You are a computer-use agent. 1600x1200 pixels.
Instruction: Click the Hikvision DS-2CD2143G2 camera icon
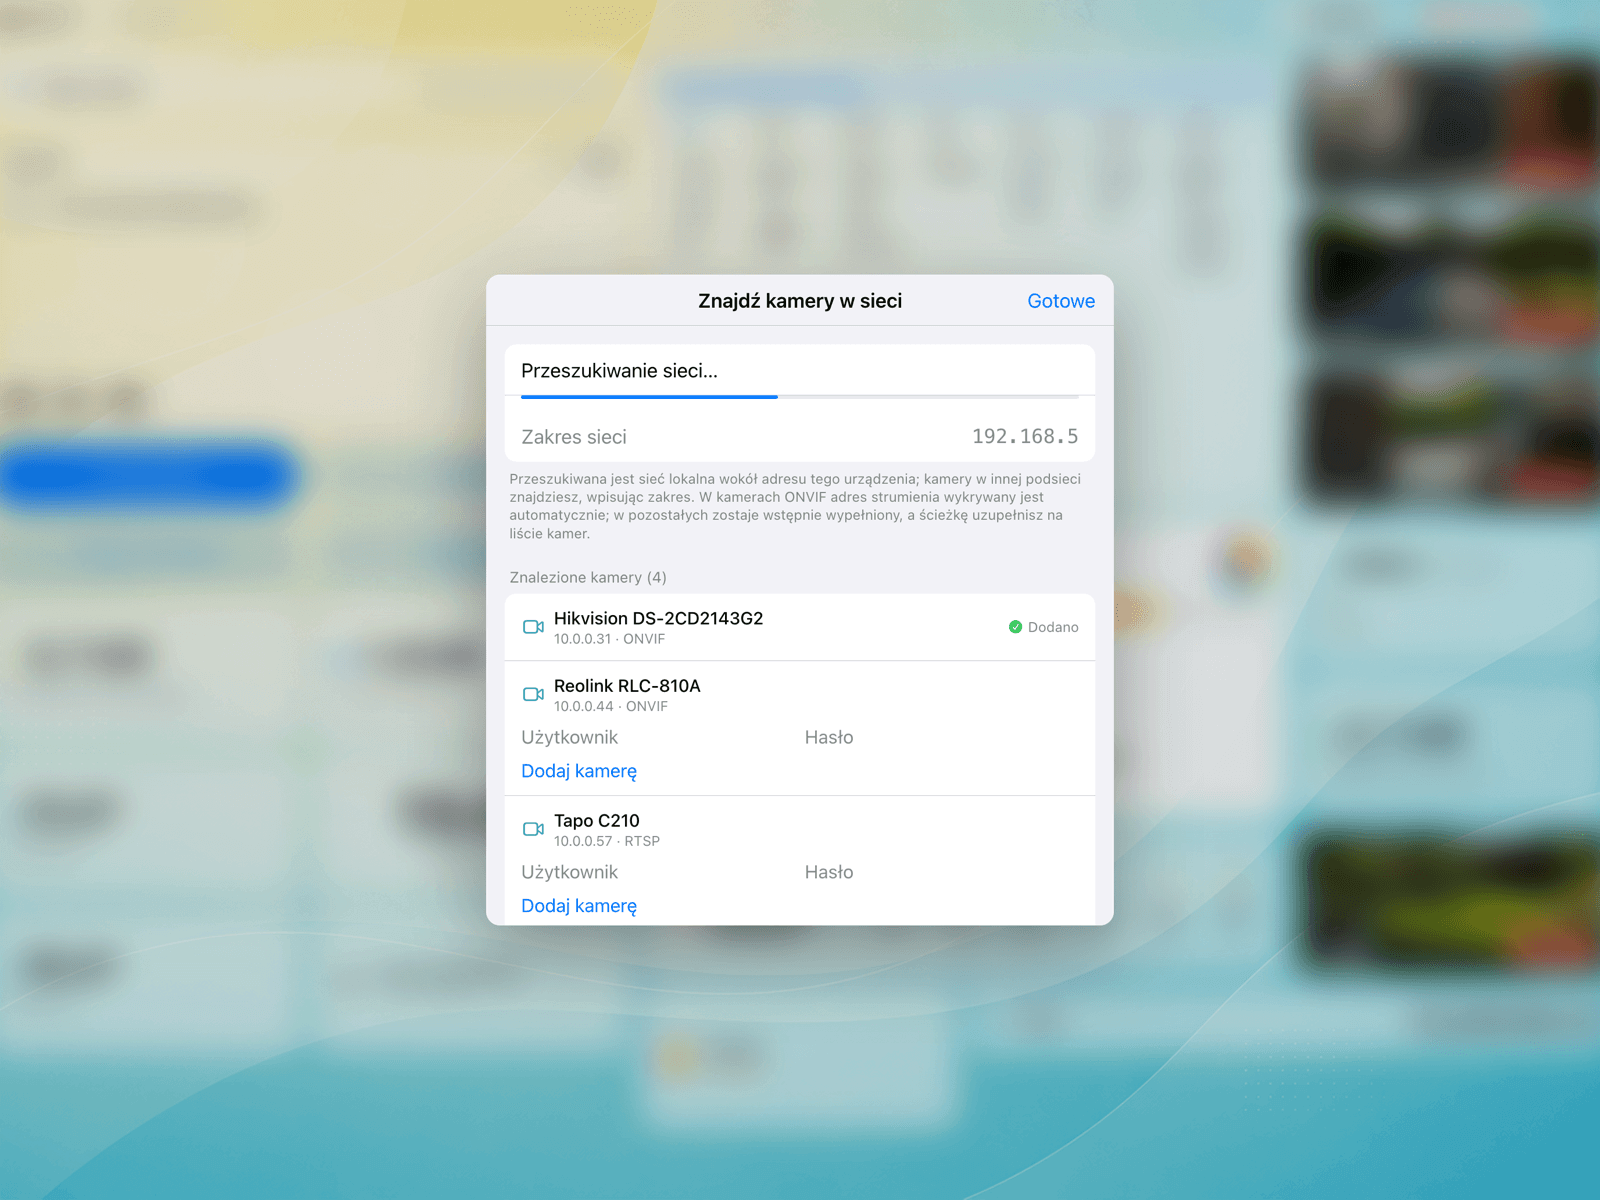533,627
